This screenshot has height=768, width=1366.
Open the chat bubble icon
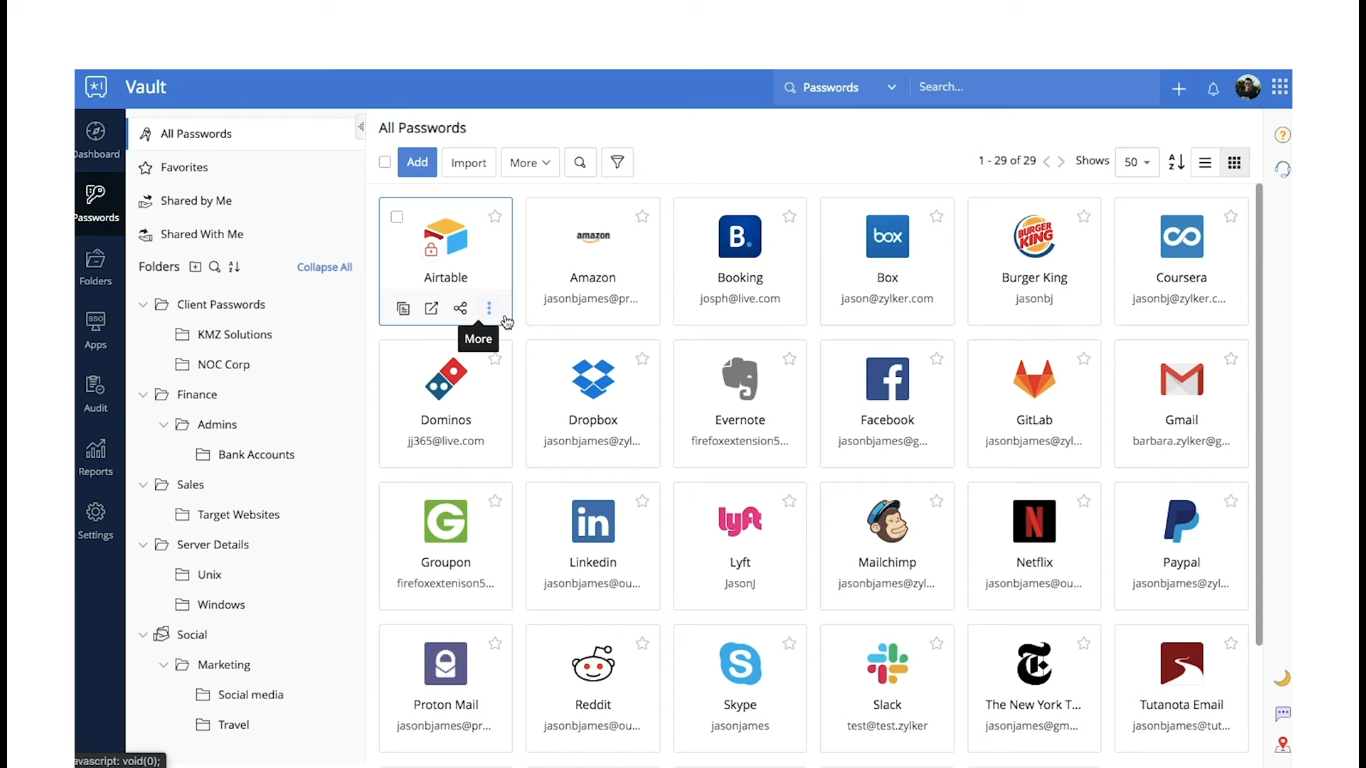(1282, 714)
